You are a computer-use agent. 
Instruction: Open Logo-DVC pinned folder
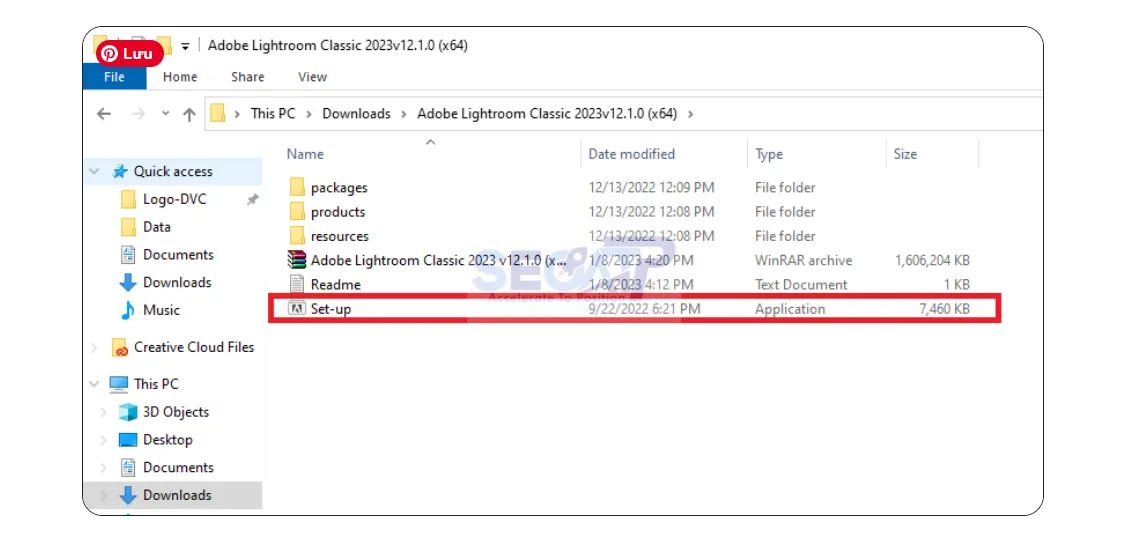click(174, 200)
